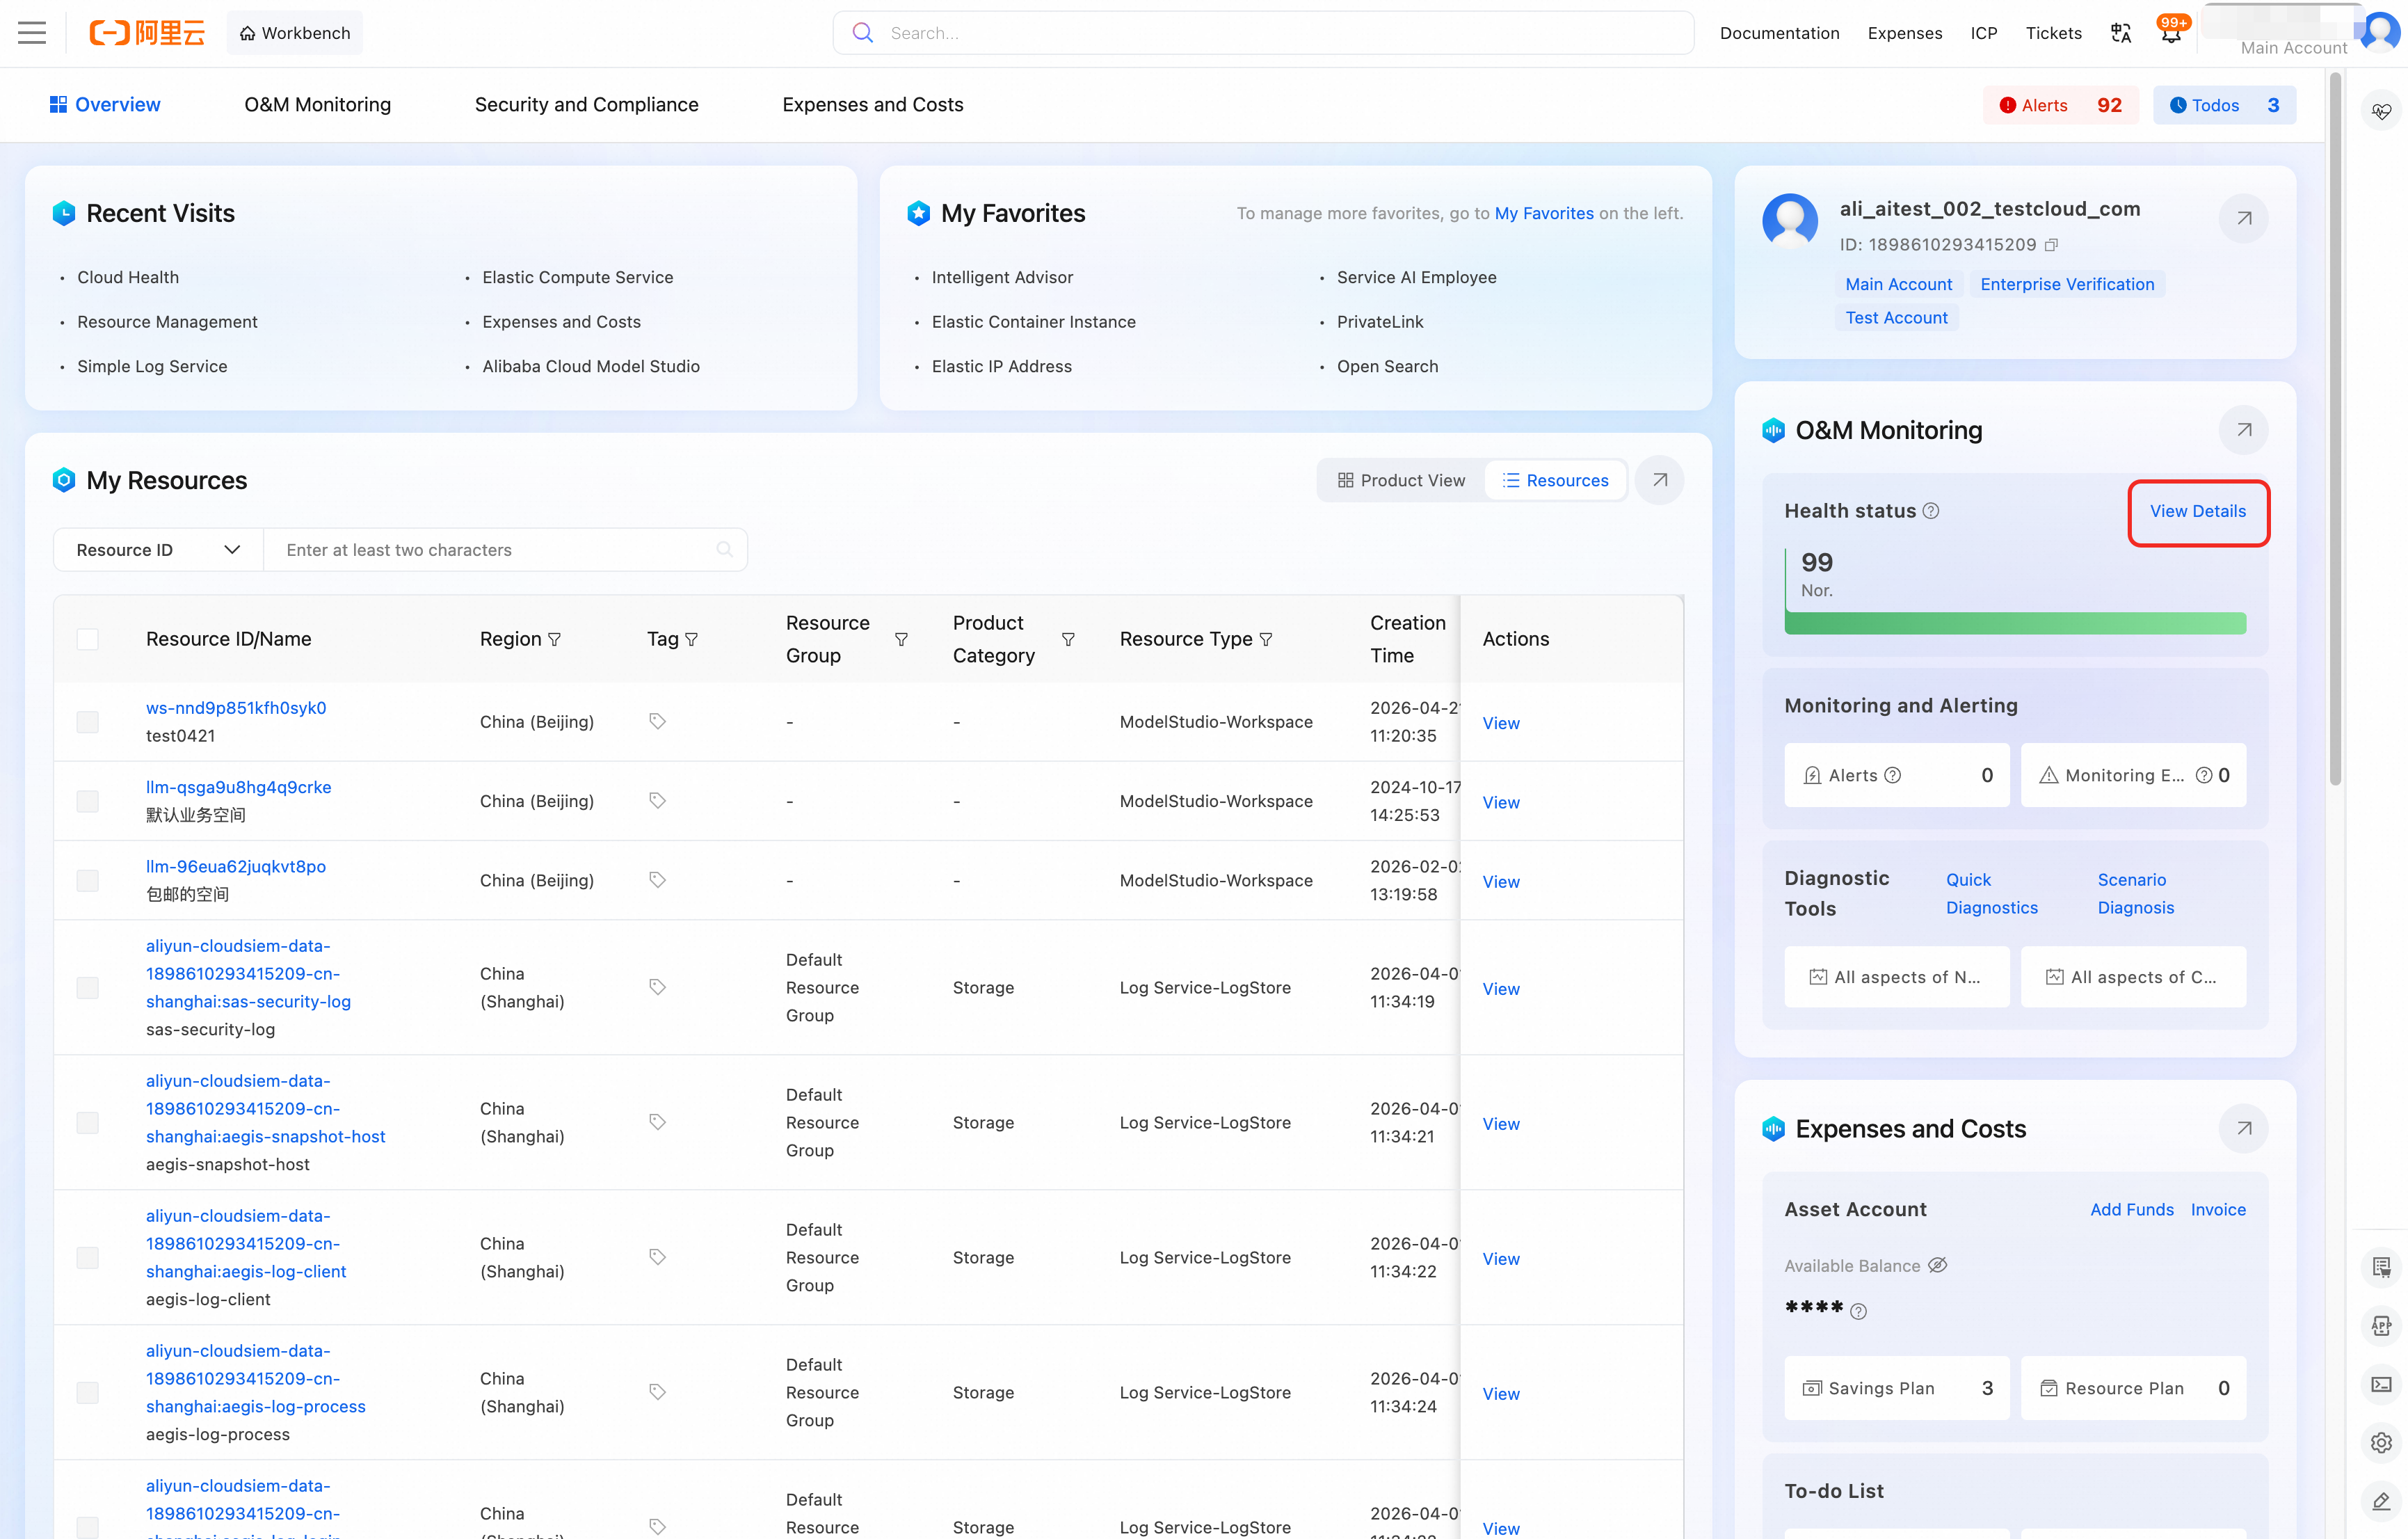Open Scenario Diagnosis link
This screenshot has height=1539, width=2408.
2136,893
